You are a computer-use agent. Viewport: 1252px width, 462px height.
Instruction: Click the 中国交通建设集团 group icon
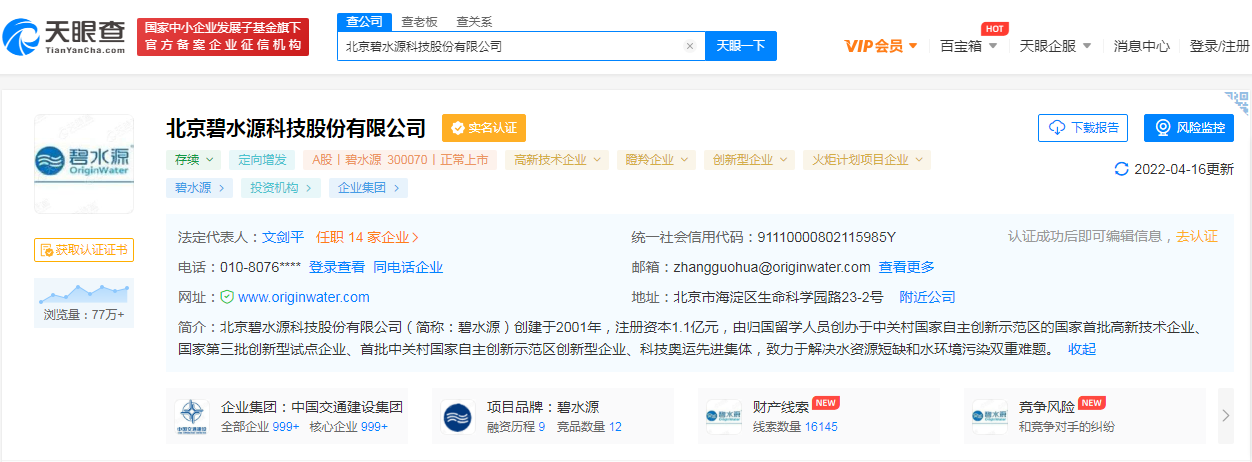(x=191, y=416)
